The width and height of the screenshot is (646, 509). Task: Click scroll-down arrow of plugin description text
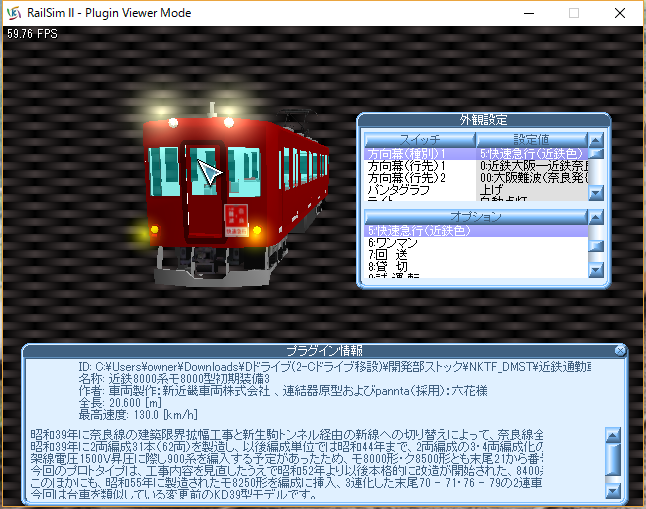[x=613, y=491]
